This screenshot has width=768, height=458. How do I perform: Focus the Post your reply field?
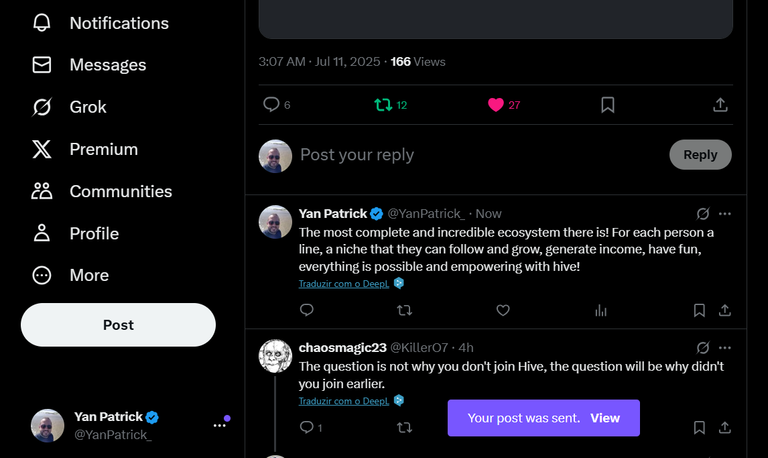pos(480,155)
